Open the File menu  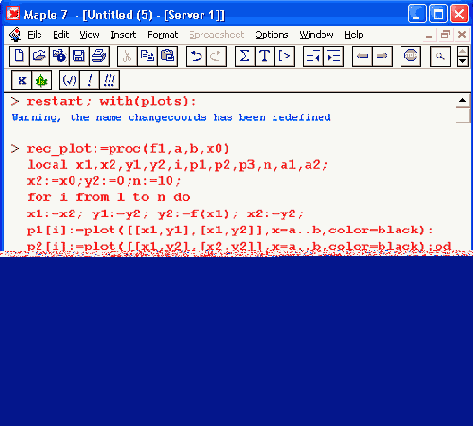click(34, 35)
